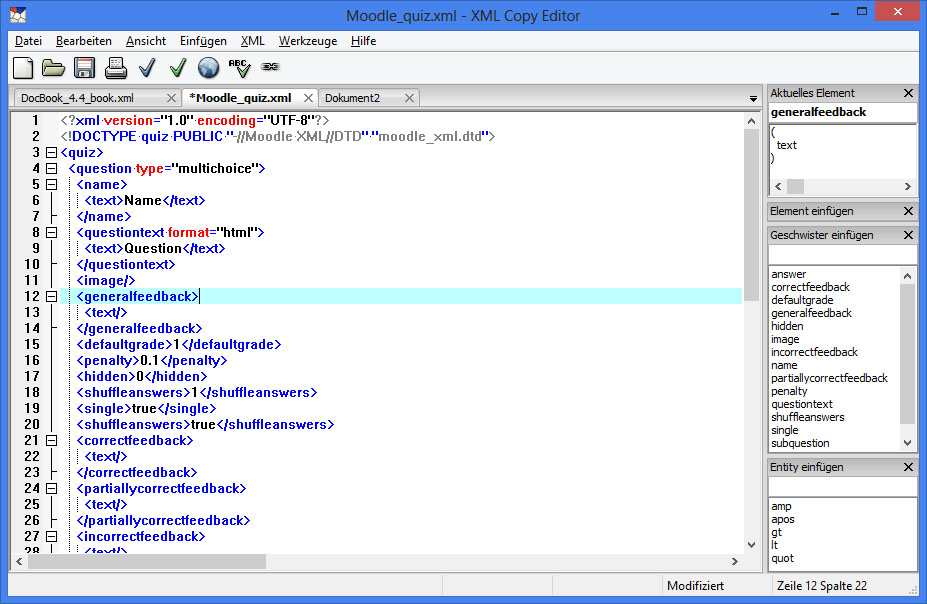Close the Moodle_quiz.xml tab
This screenshot has width=927, height=604.
[x=308, y=98]
